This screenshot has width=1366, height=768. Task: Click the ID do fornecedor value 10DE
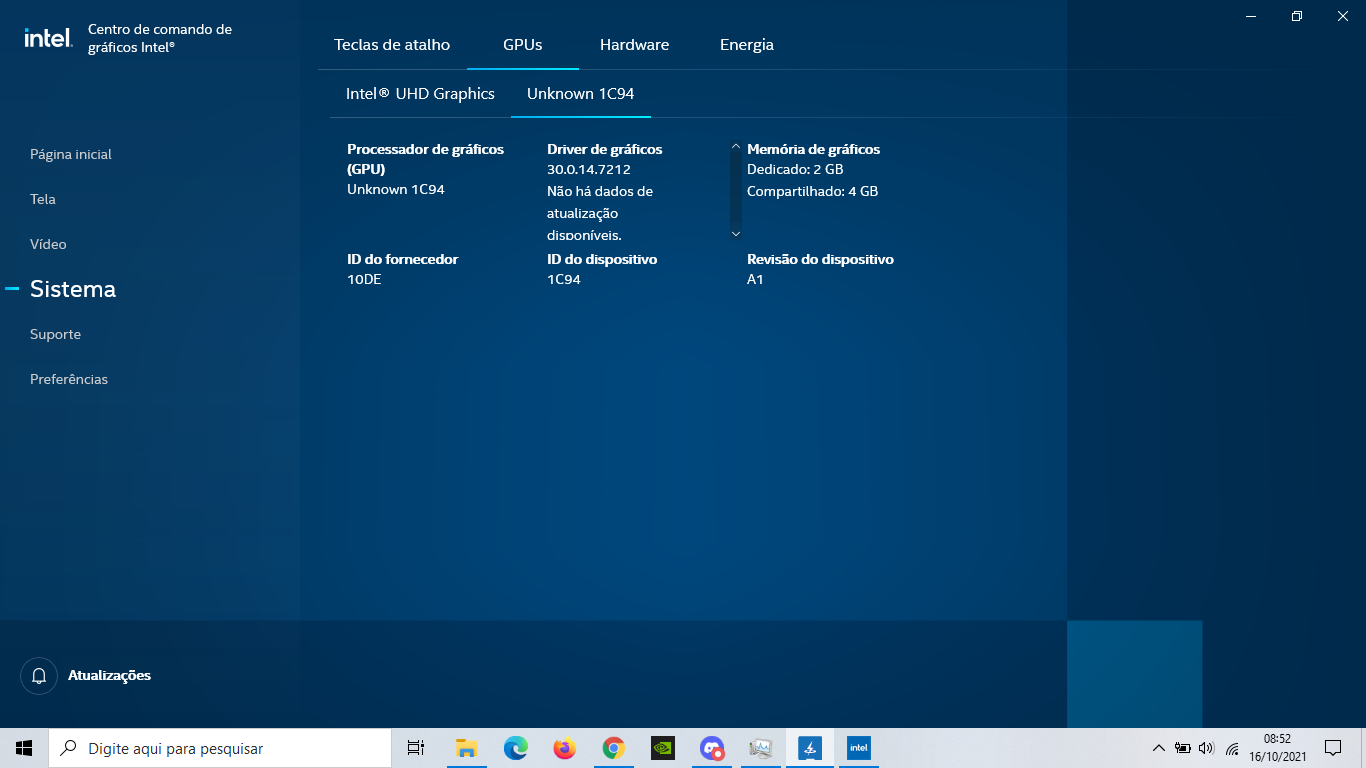click(364, 280)
